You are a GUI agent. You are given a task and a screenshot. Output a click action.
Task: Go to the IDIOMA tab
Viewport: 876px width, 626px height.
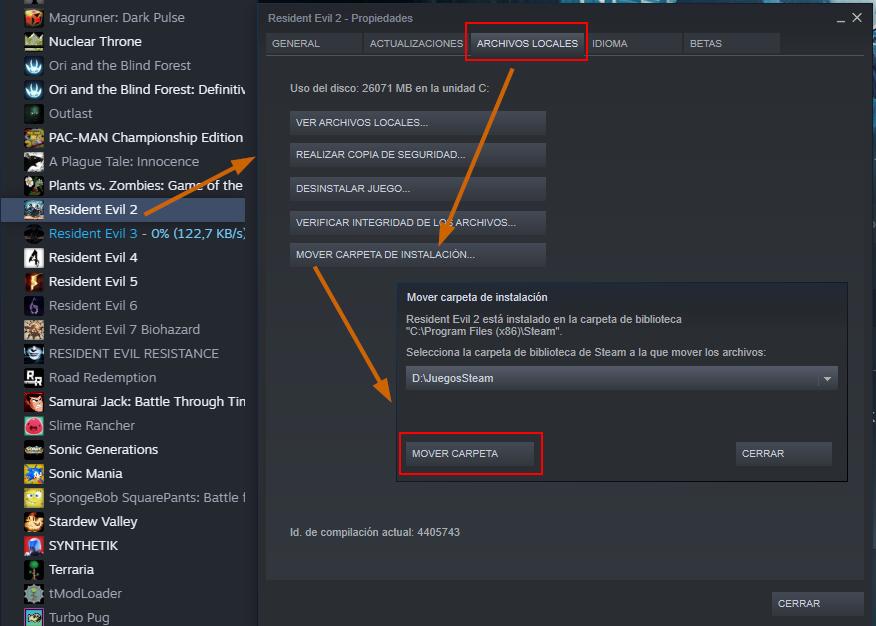click(x=633, y=44)
